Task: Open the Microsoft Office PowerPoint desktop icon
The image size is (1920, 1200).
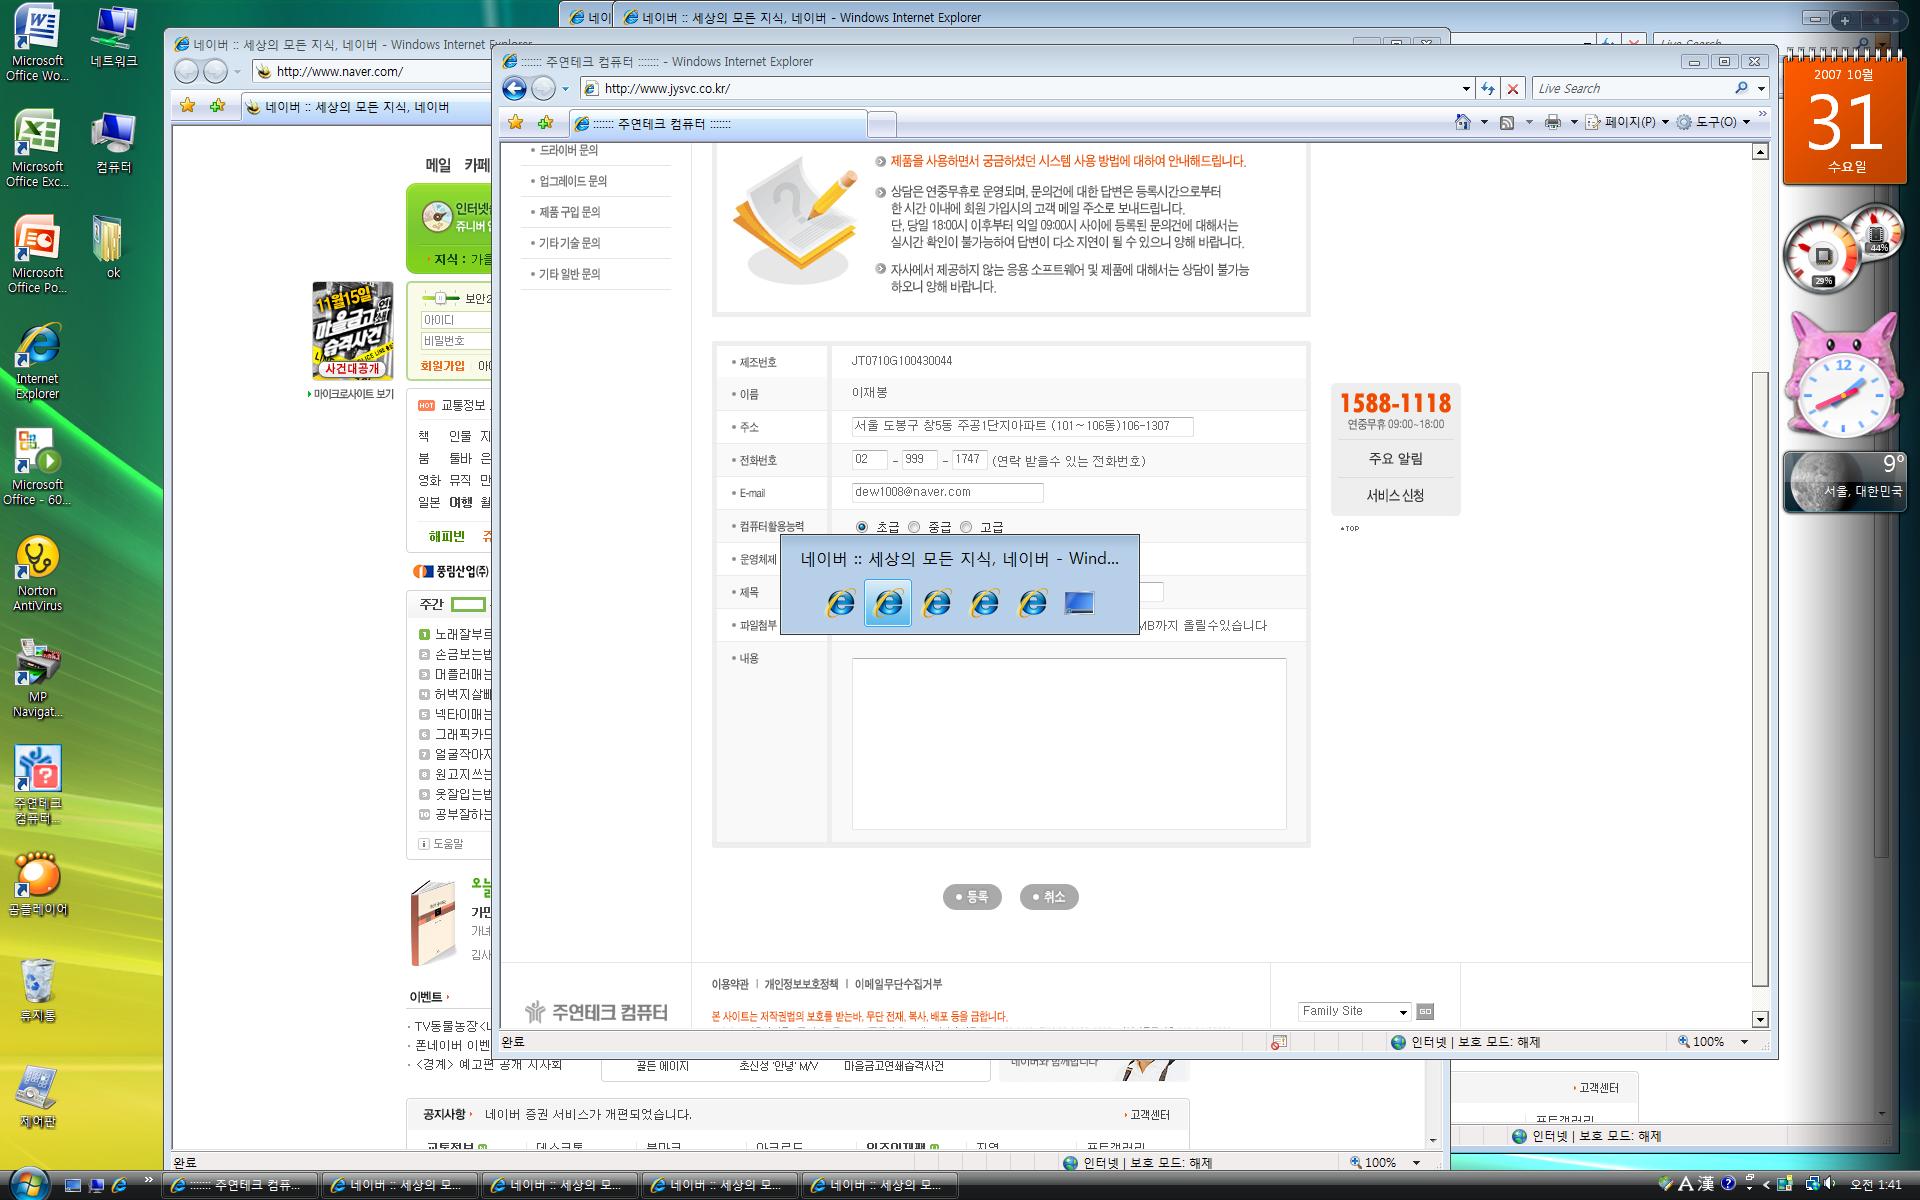Action: (x=37, y=255)
